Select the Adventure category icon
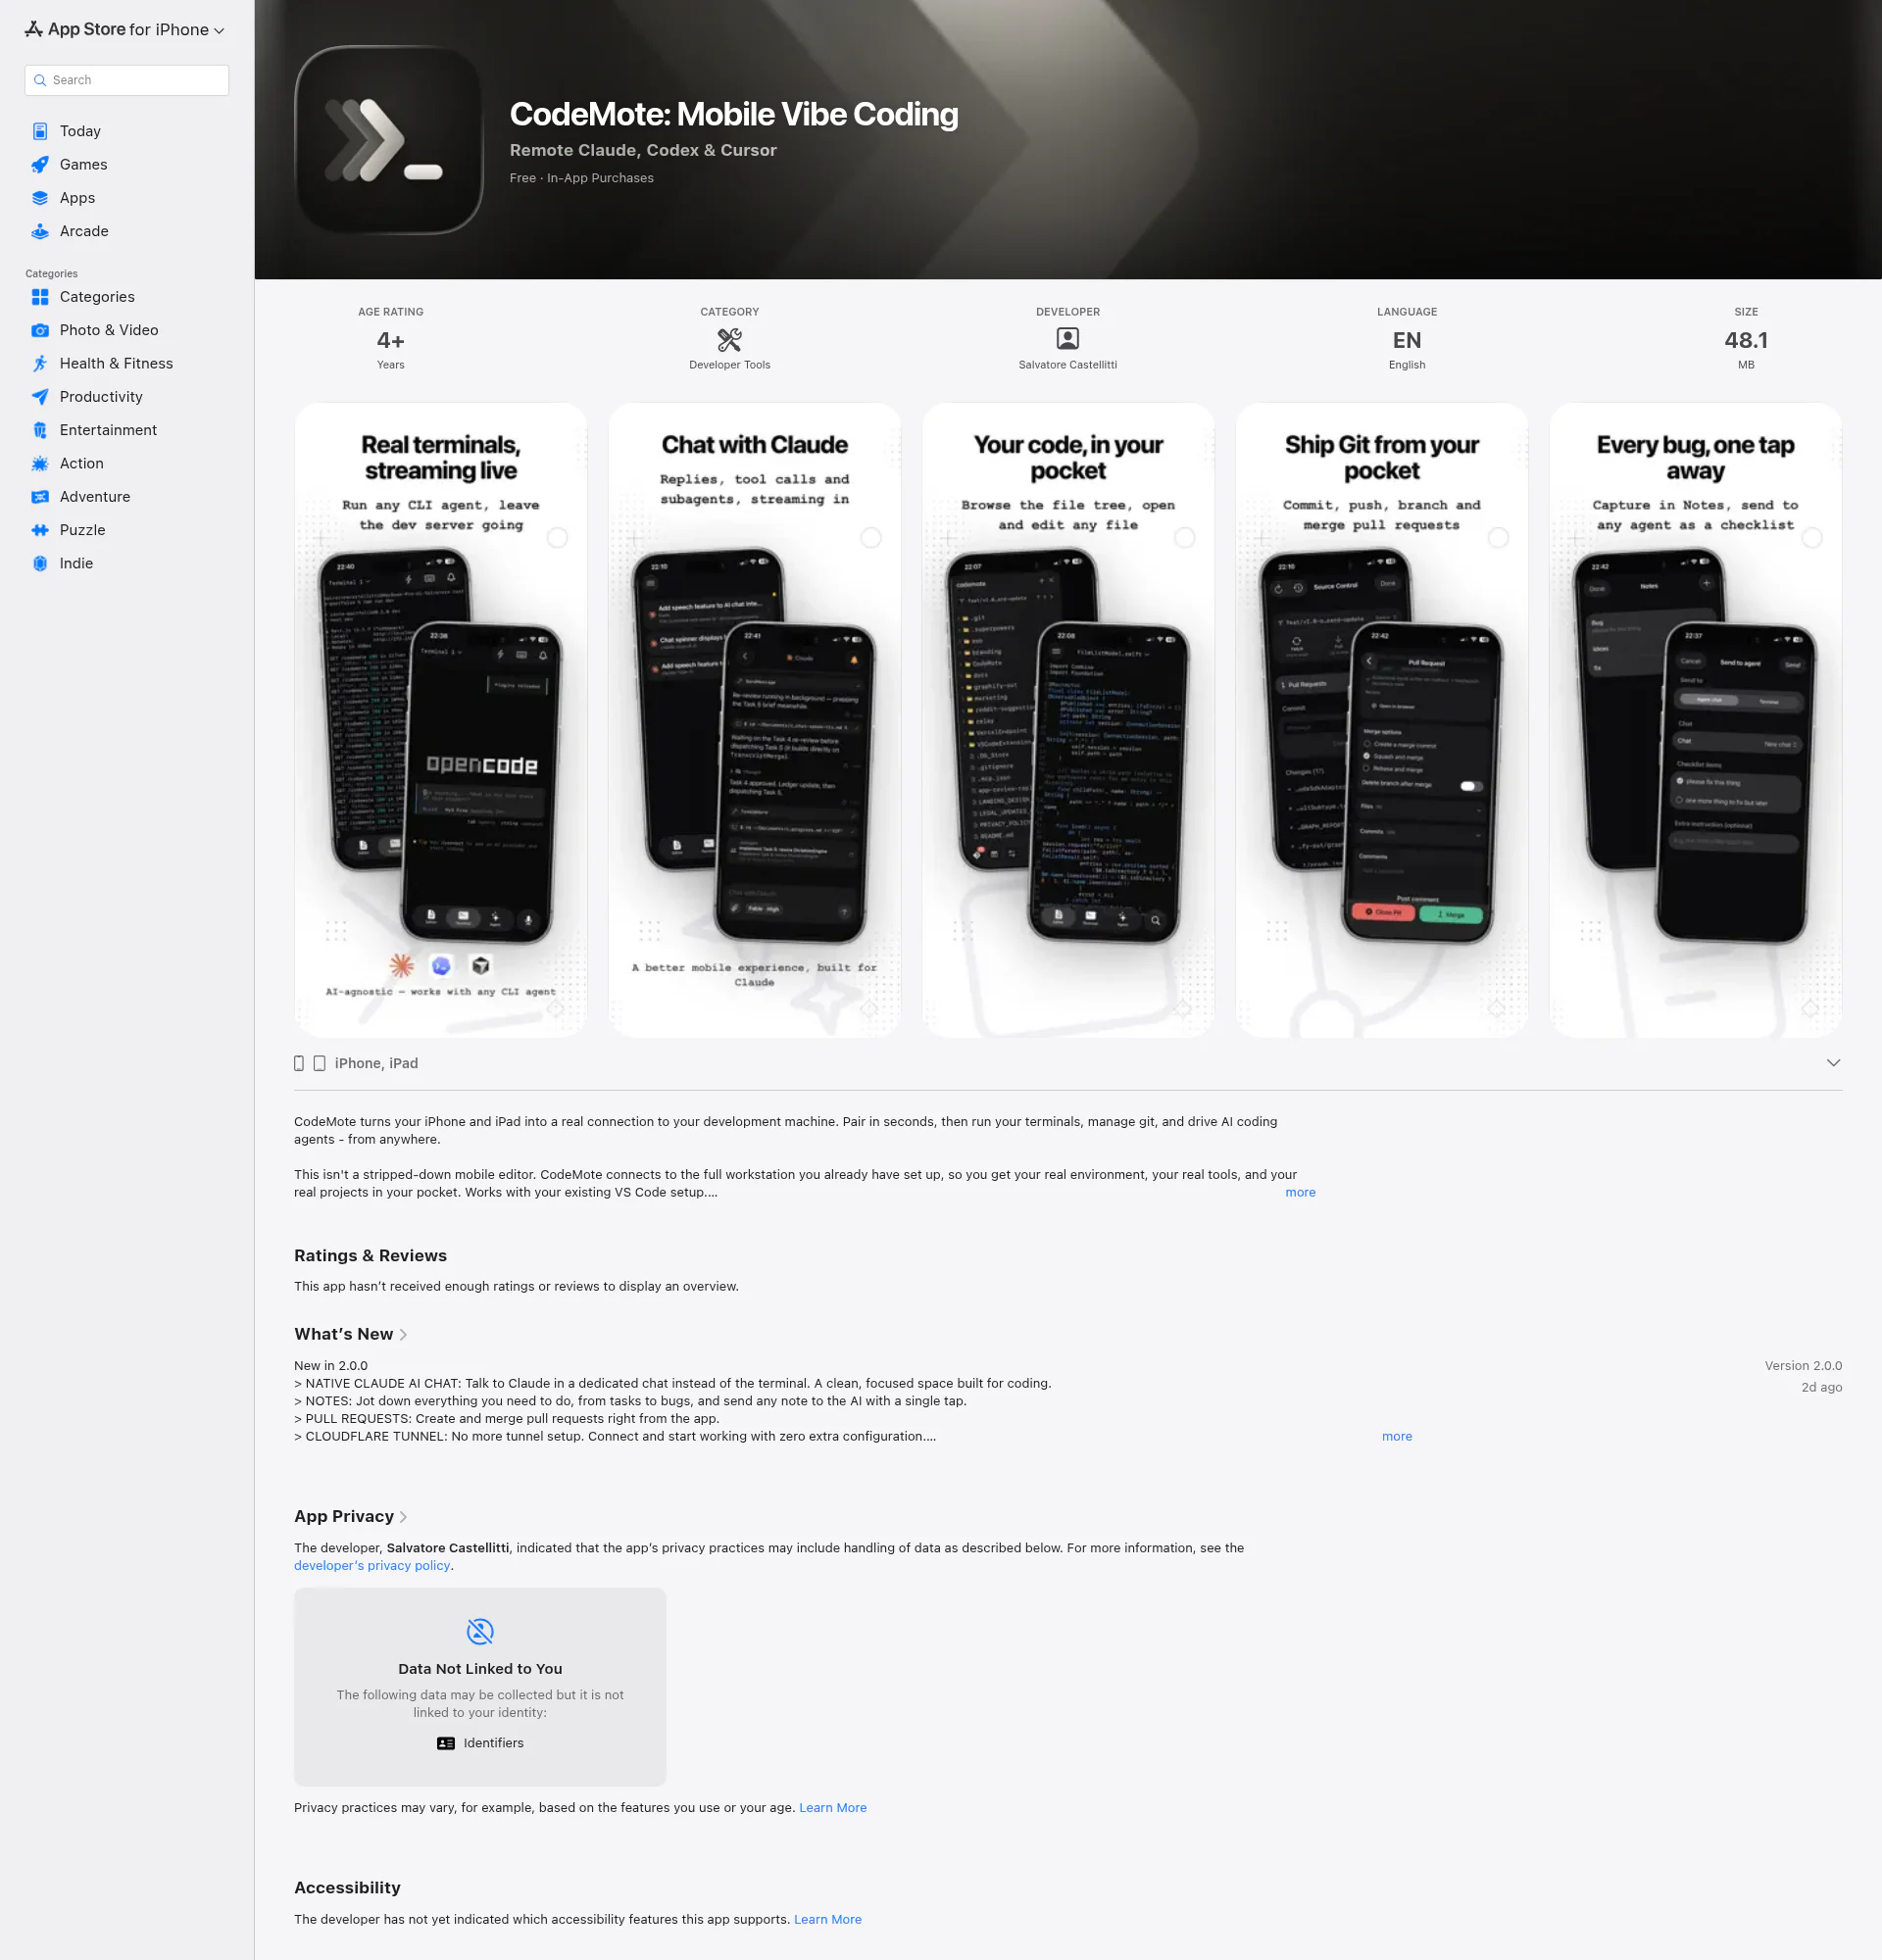 40,497
